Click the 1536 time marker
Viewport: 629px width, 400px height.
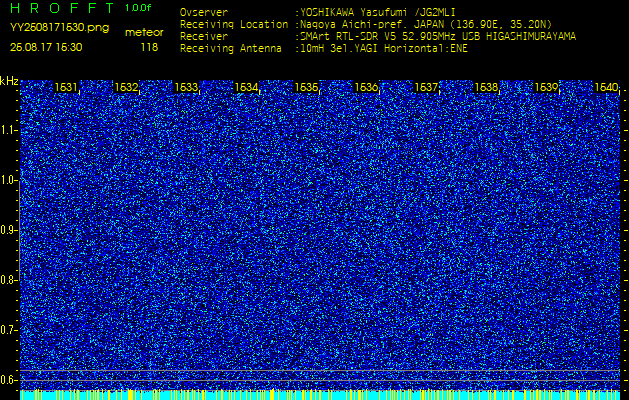pyautogui.click(x=366, y=87)
